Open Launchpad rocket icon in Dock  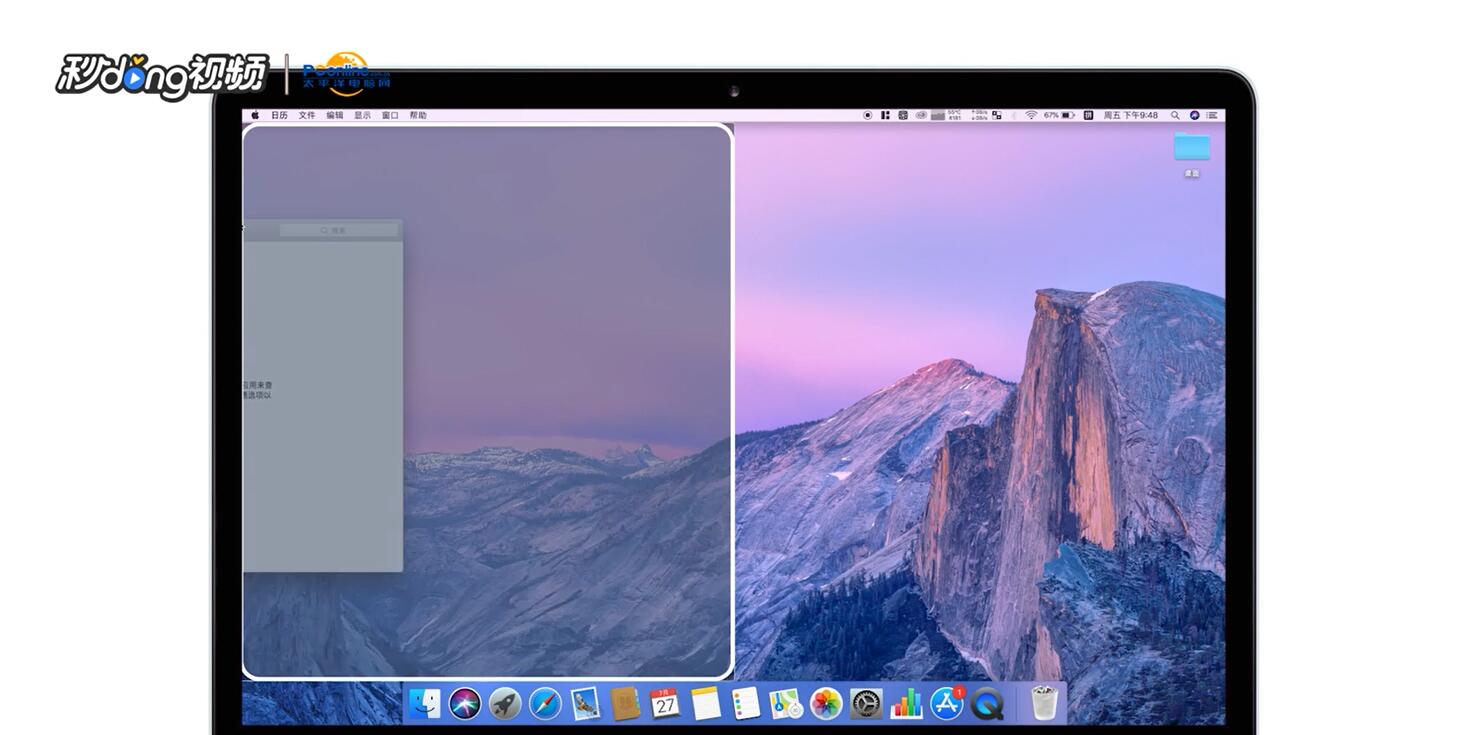[505, 703]
